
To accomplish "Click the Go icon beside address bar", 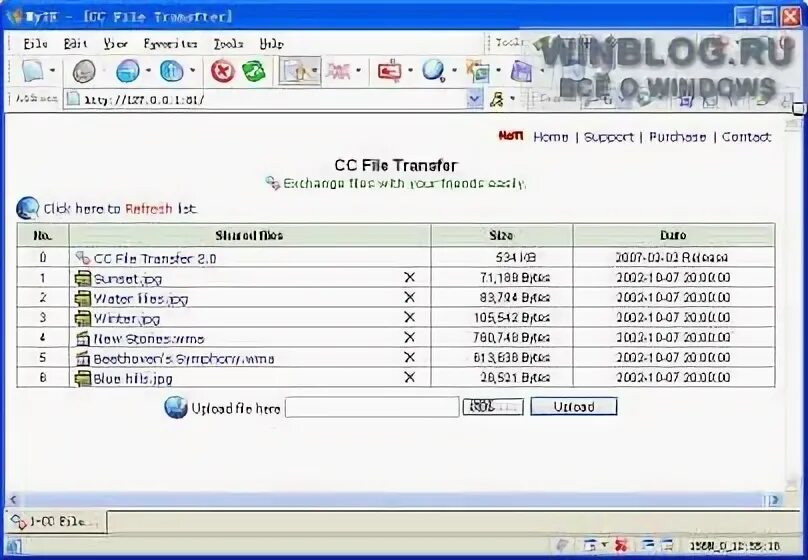I will tap(497, 99).
